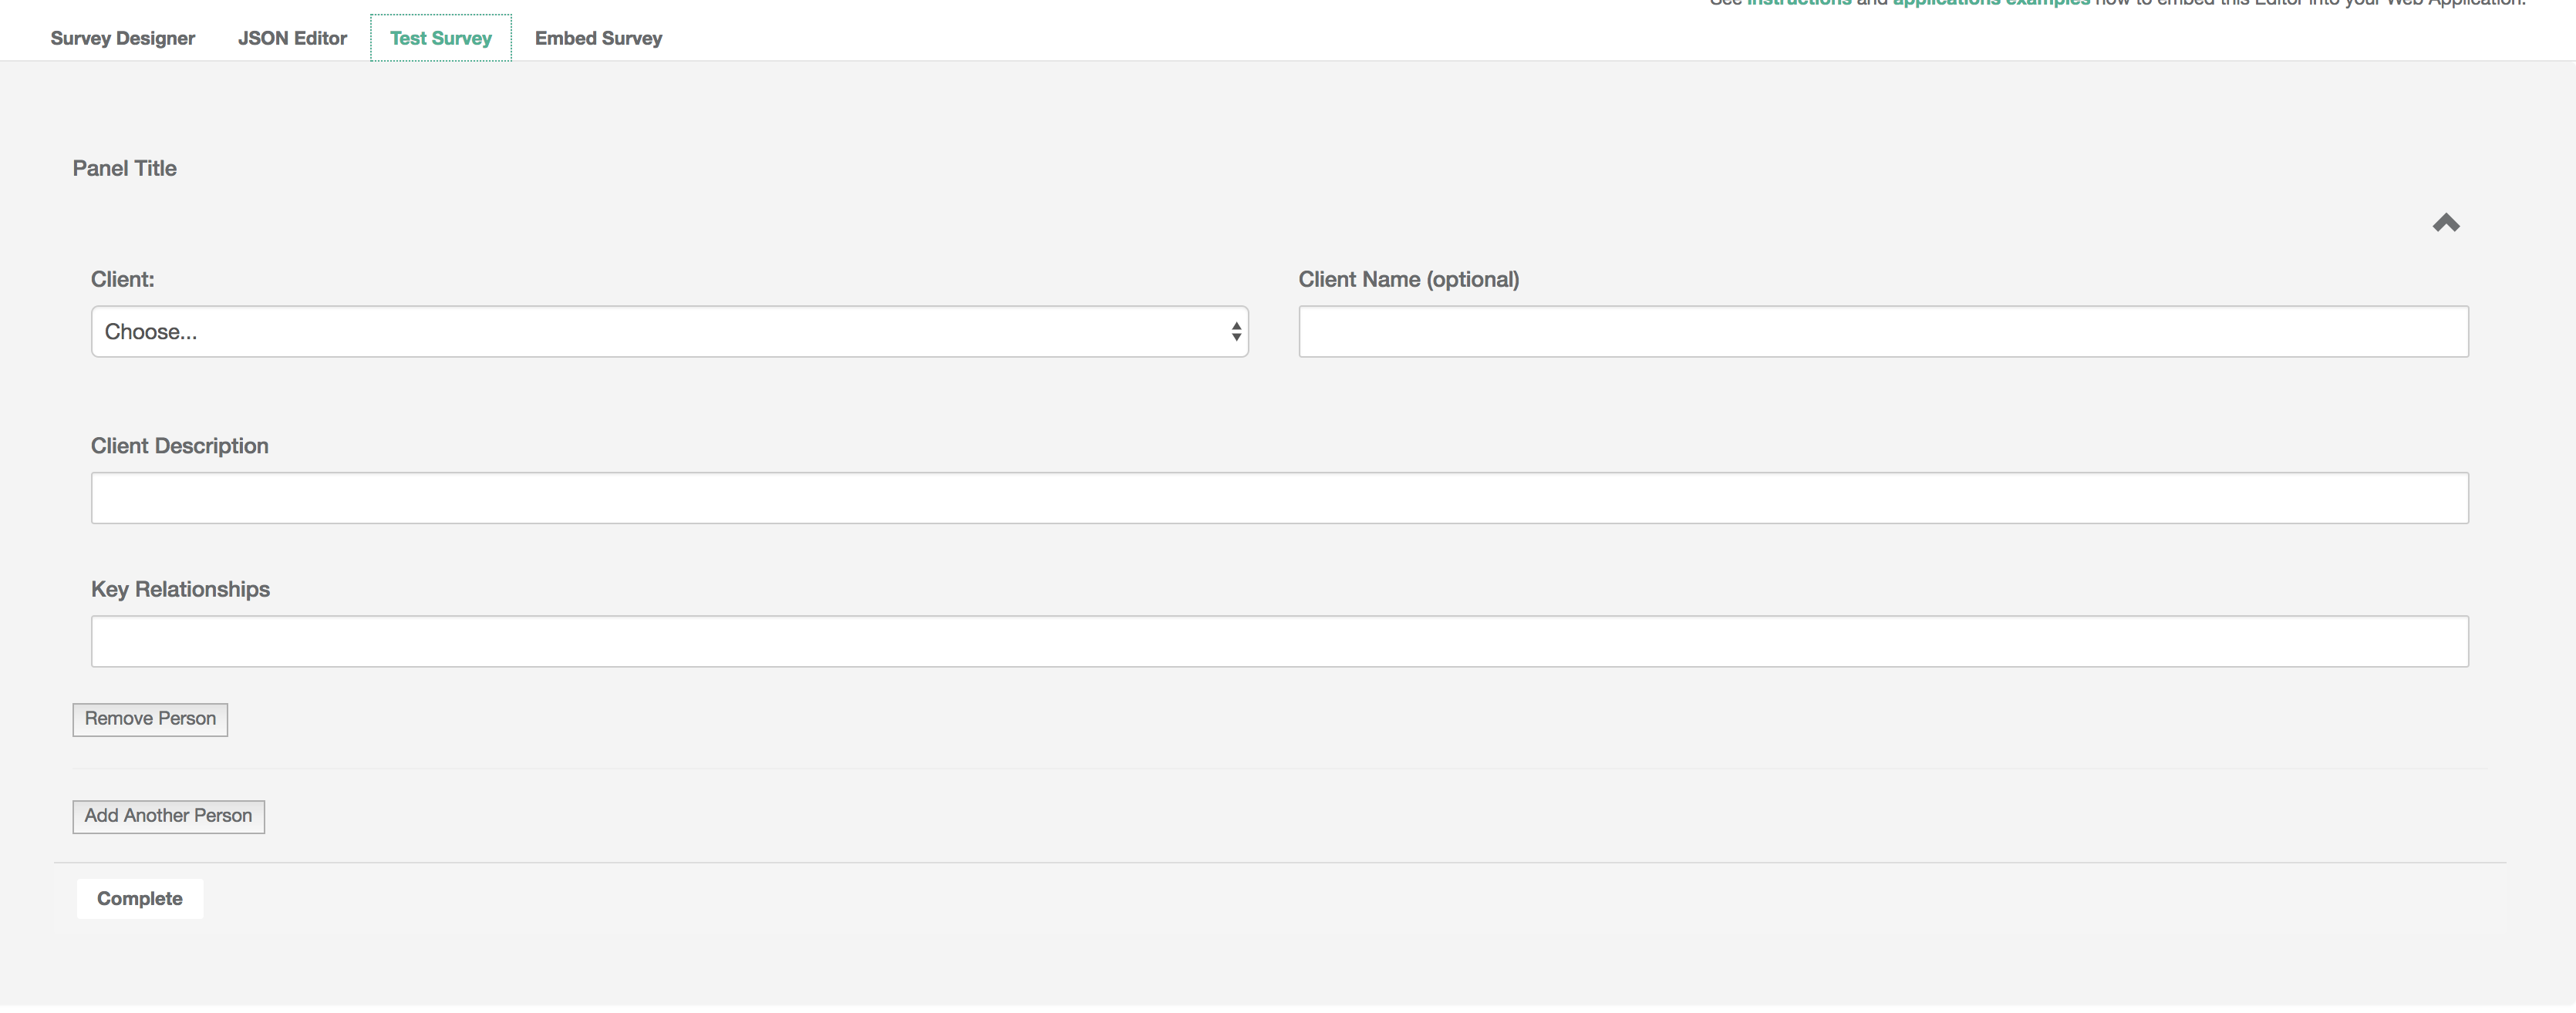Click the Remove Person button
Viewport: 2576px width, 1013px height.
pyautogui.click(x=149, y=718)
